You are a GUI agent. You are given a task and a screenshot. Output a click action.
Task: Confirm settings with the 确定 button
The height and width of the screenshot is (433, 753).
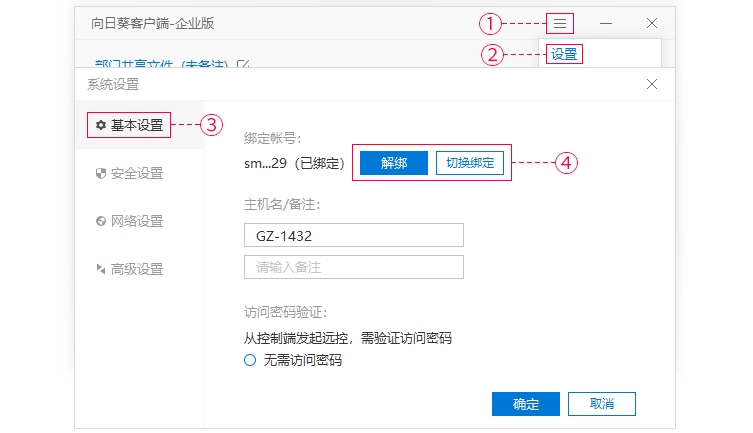coord(525,404)
